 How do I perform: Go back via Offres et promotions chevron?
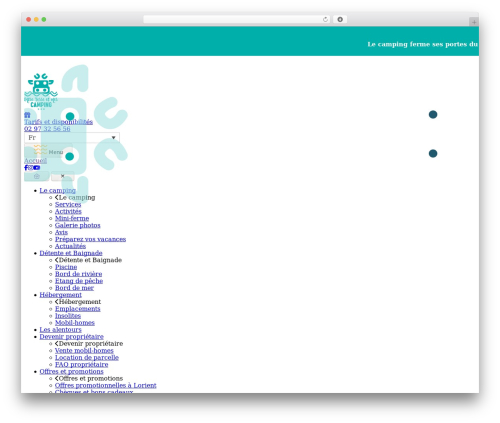coord(57,378)
